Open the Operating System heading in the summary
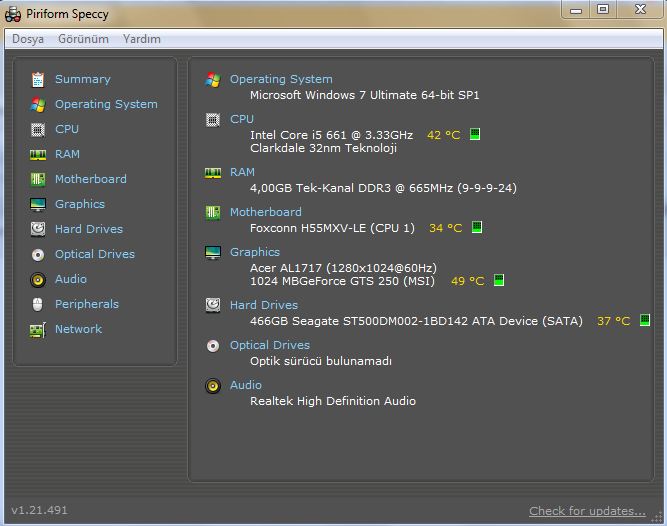667x526 pixels. (x=281, y=79)
